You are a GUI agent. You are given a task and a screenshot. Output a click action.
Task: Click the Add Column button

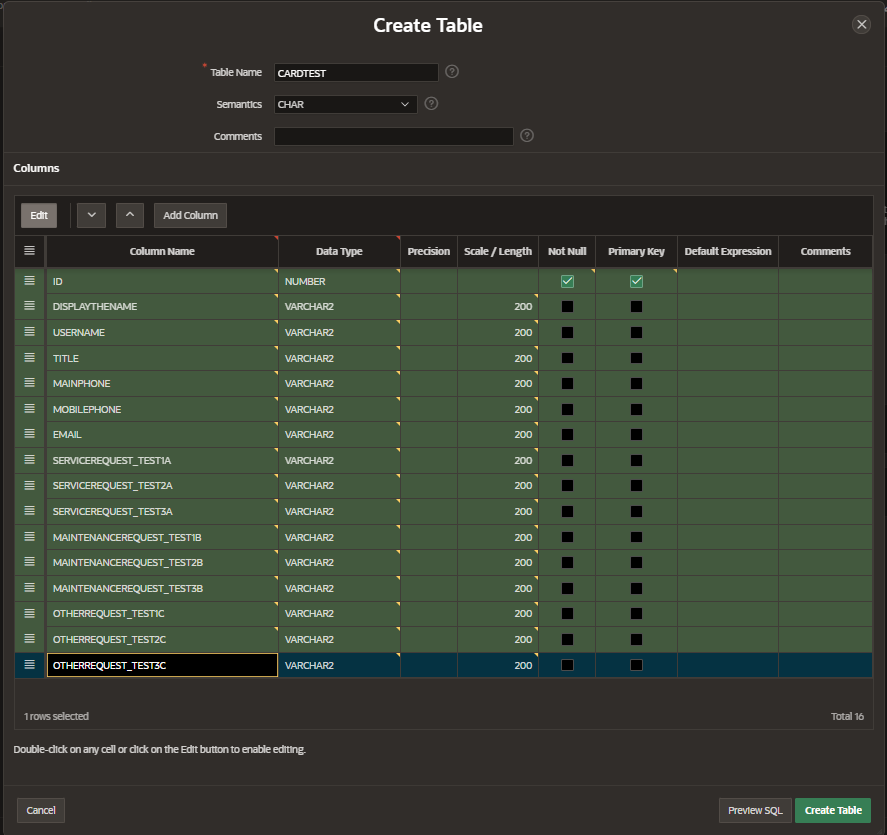[x=191, y=215]
